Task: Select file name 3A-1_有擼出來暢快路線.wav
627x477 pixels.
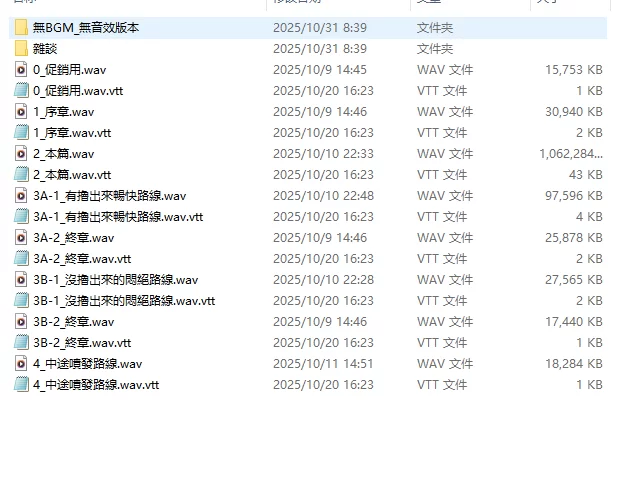Action: click(x=110, y=196)
